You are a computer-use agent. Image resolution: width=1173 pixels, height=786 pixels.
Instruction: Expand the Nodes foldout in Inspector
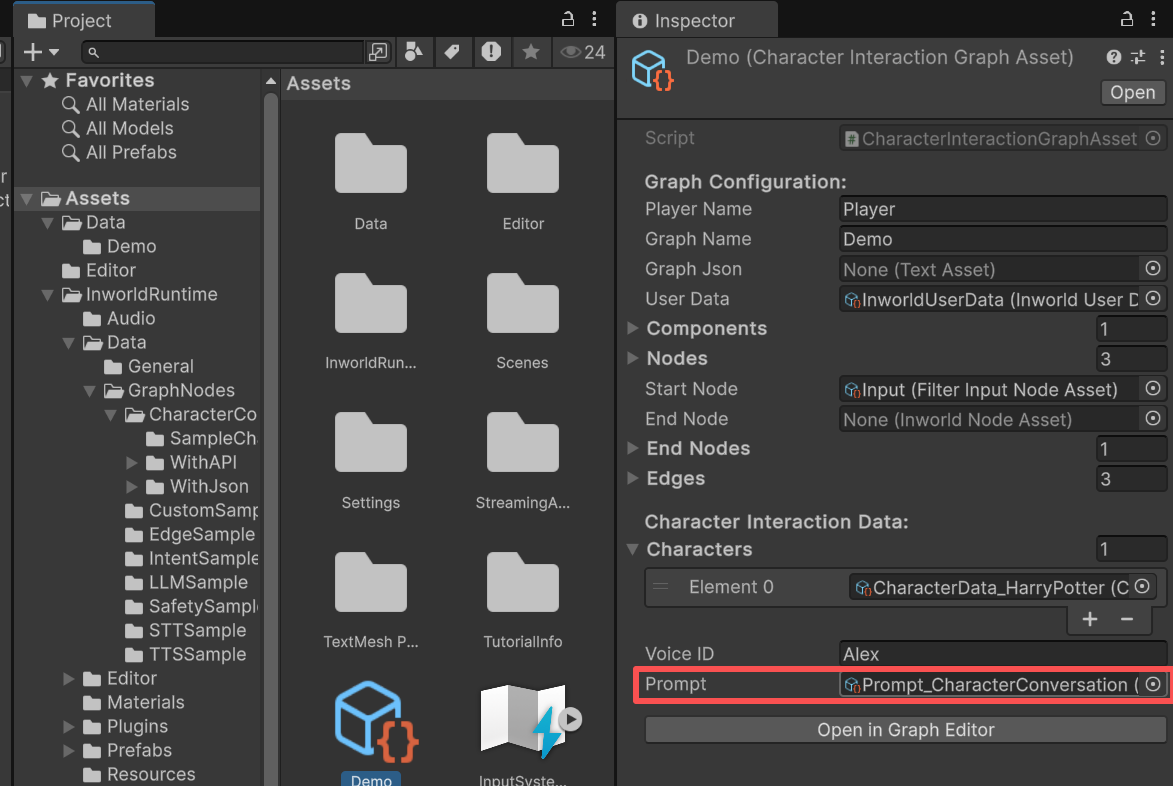[x=633, y=358]
